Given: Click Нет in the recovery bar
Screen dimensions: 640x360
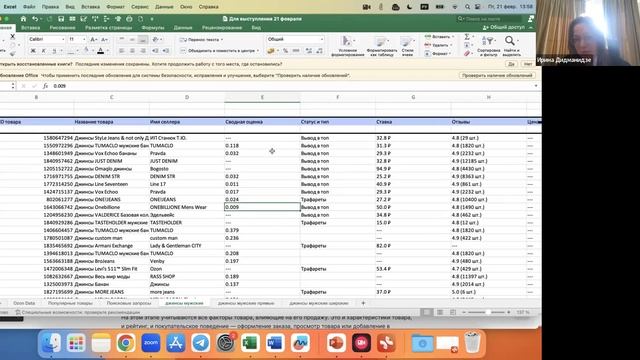Looking at the screenshot, I should click(x=528, y=64).
